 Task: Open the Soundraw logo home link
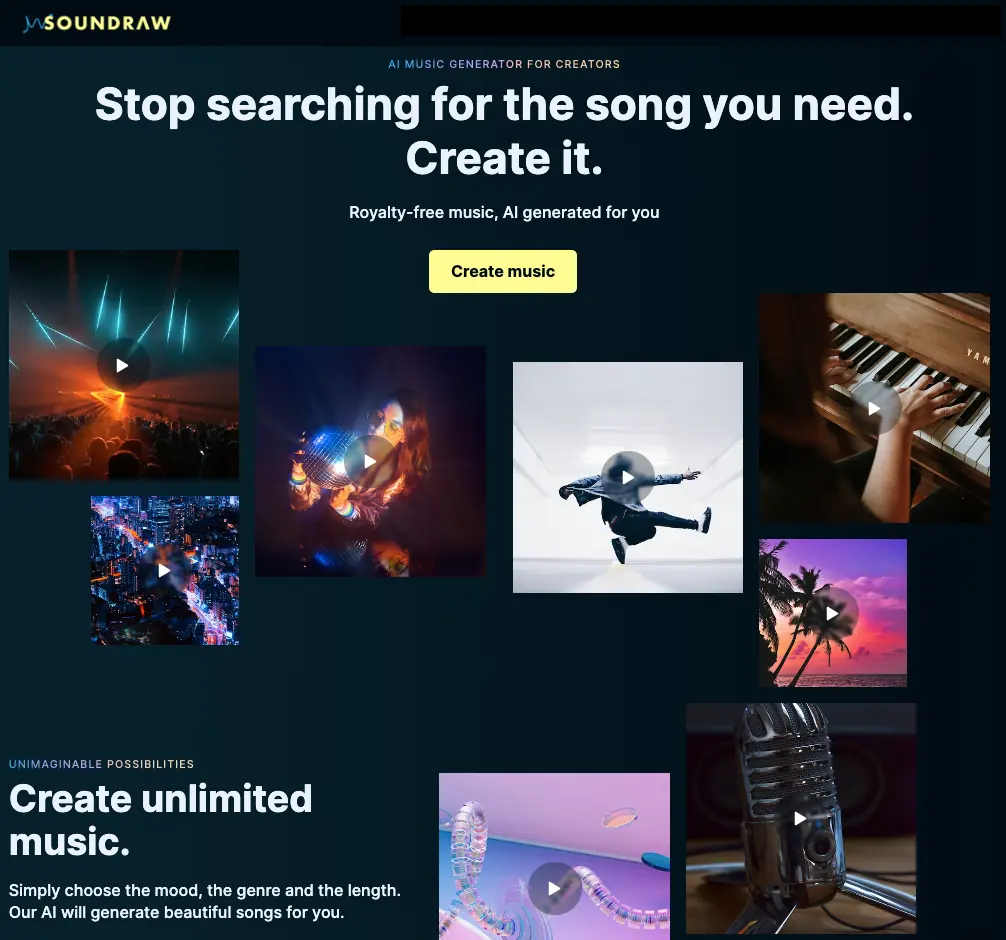(x=98, y=23)
